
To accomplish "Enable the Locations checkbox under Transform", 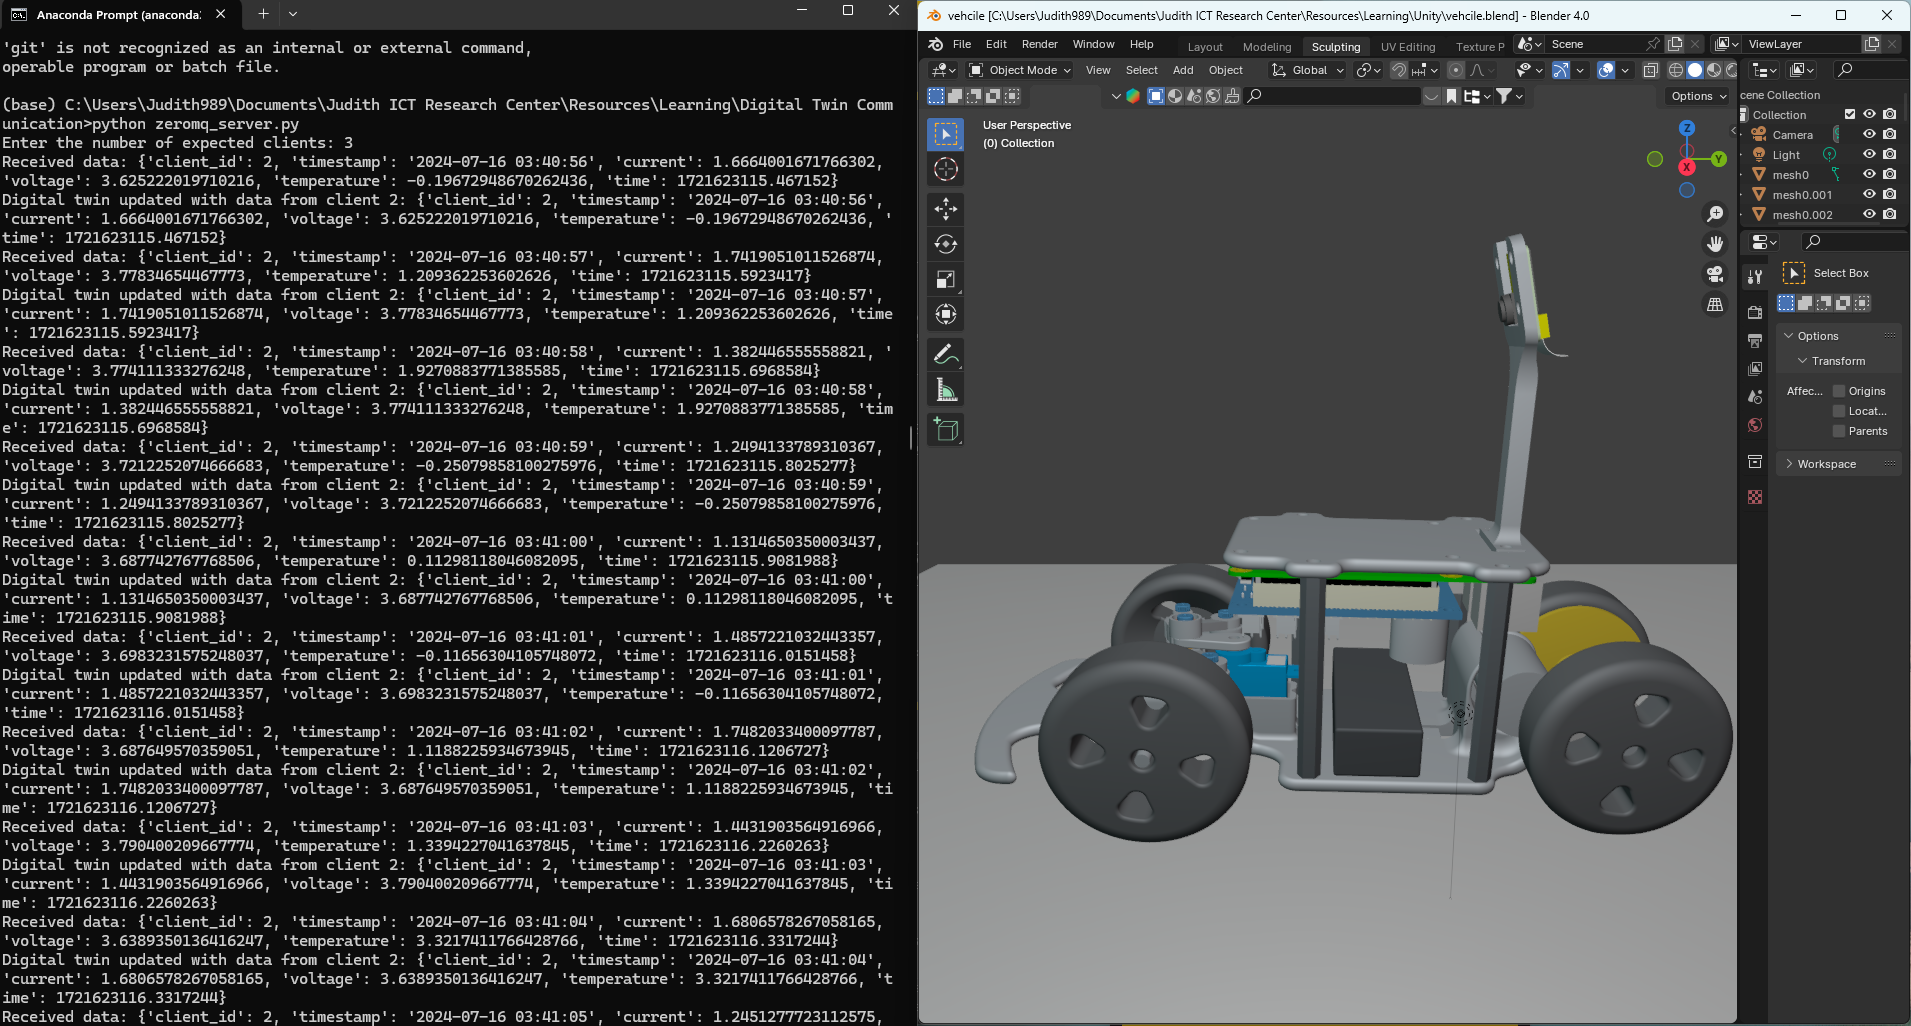I will click(x=1839, y=411).
